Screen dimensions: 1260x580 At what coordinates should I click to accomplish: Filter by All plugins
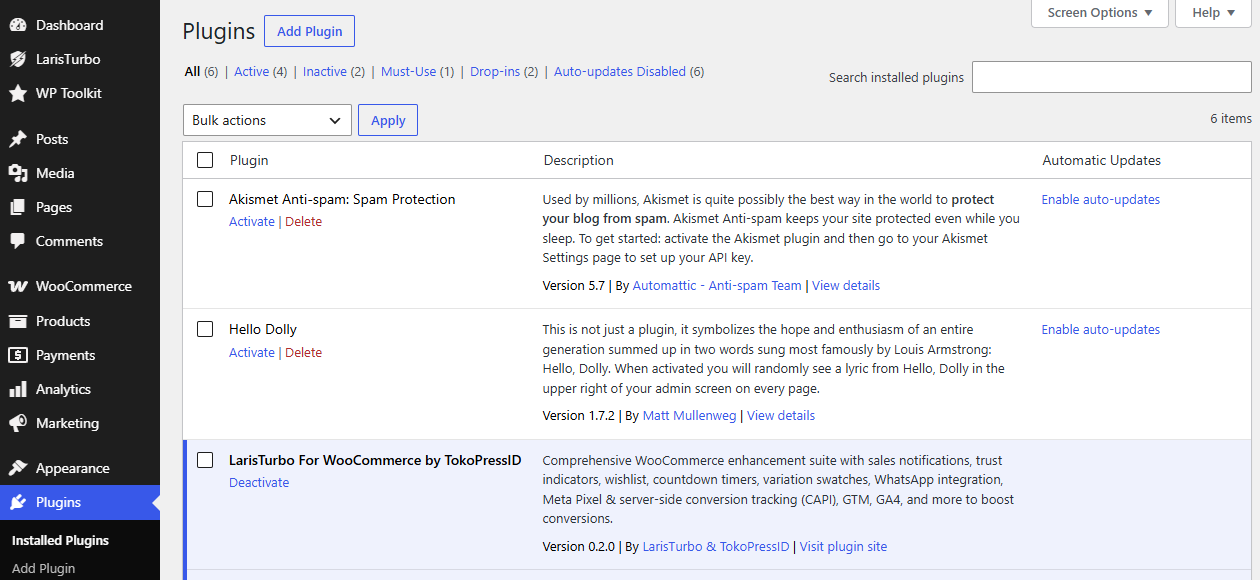pyautogui.click(x=192, y=71)
